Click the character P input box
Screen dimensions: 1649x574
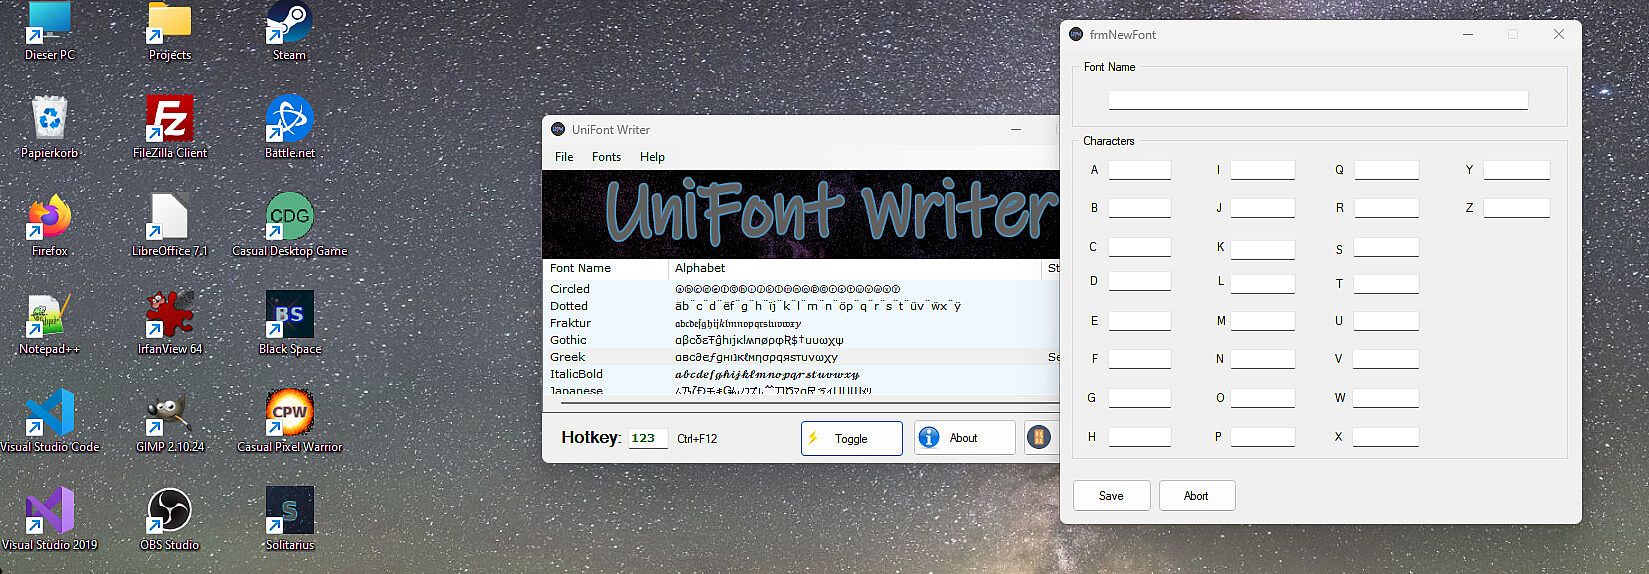[1262, 437]
